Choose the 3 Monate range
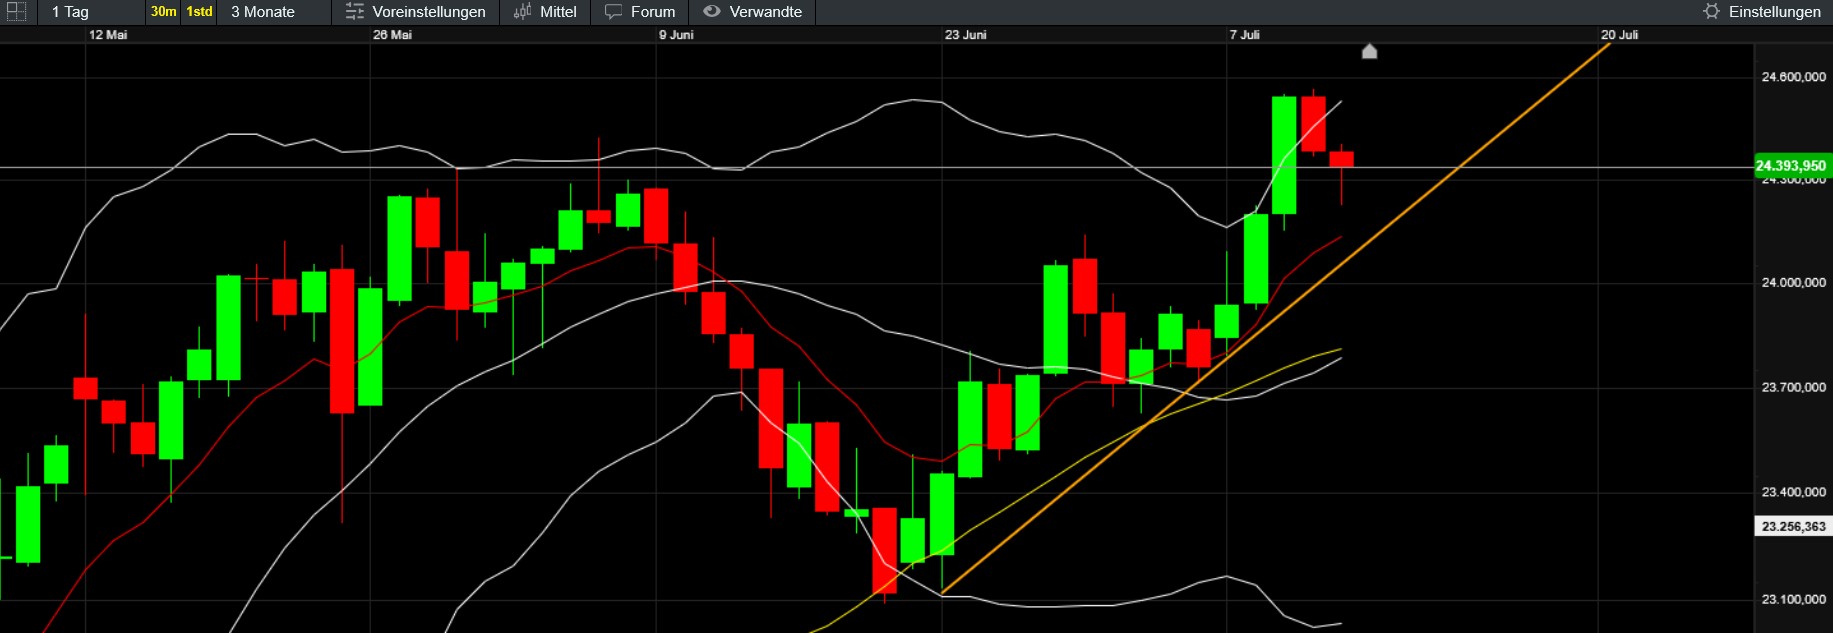Viewport: 1833px width, 633px height. coord(263,12)
